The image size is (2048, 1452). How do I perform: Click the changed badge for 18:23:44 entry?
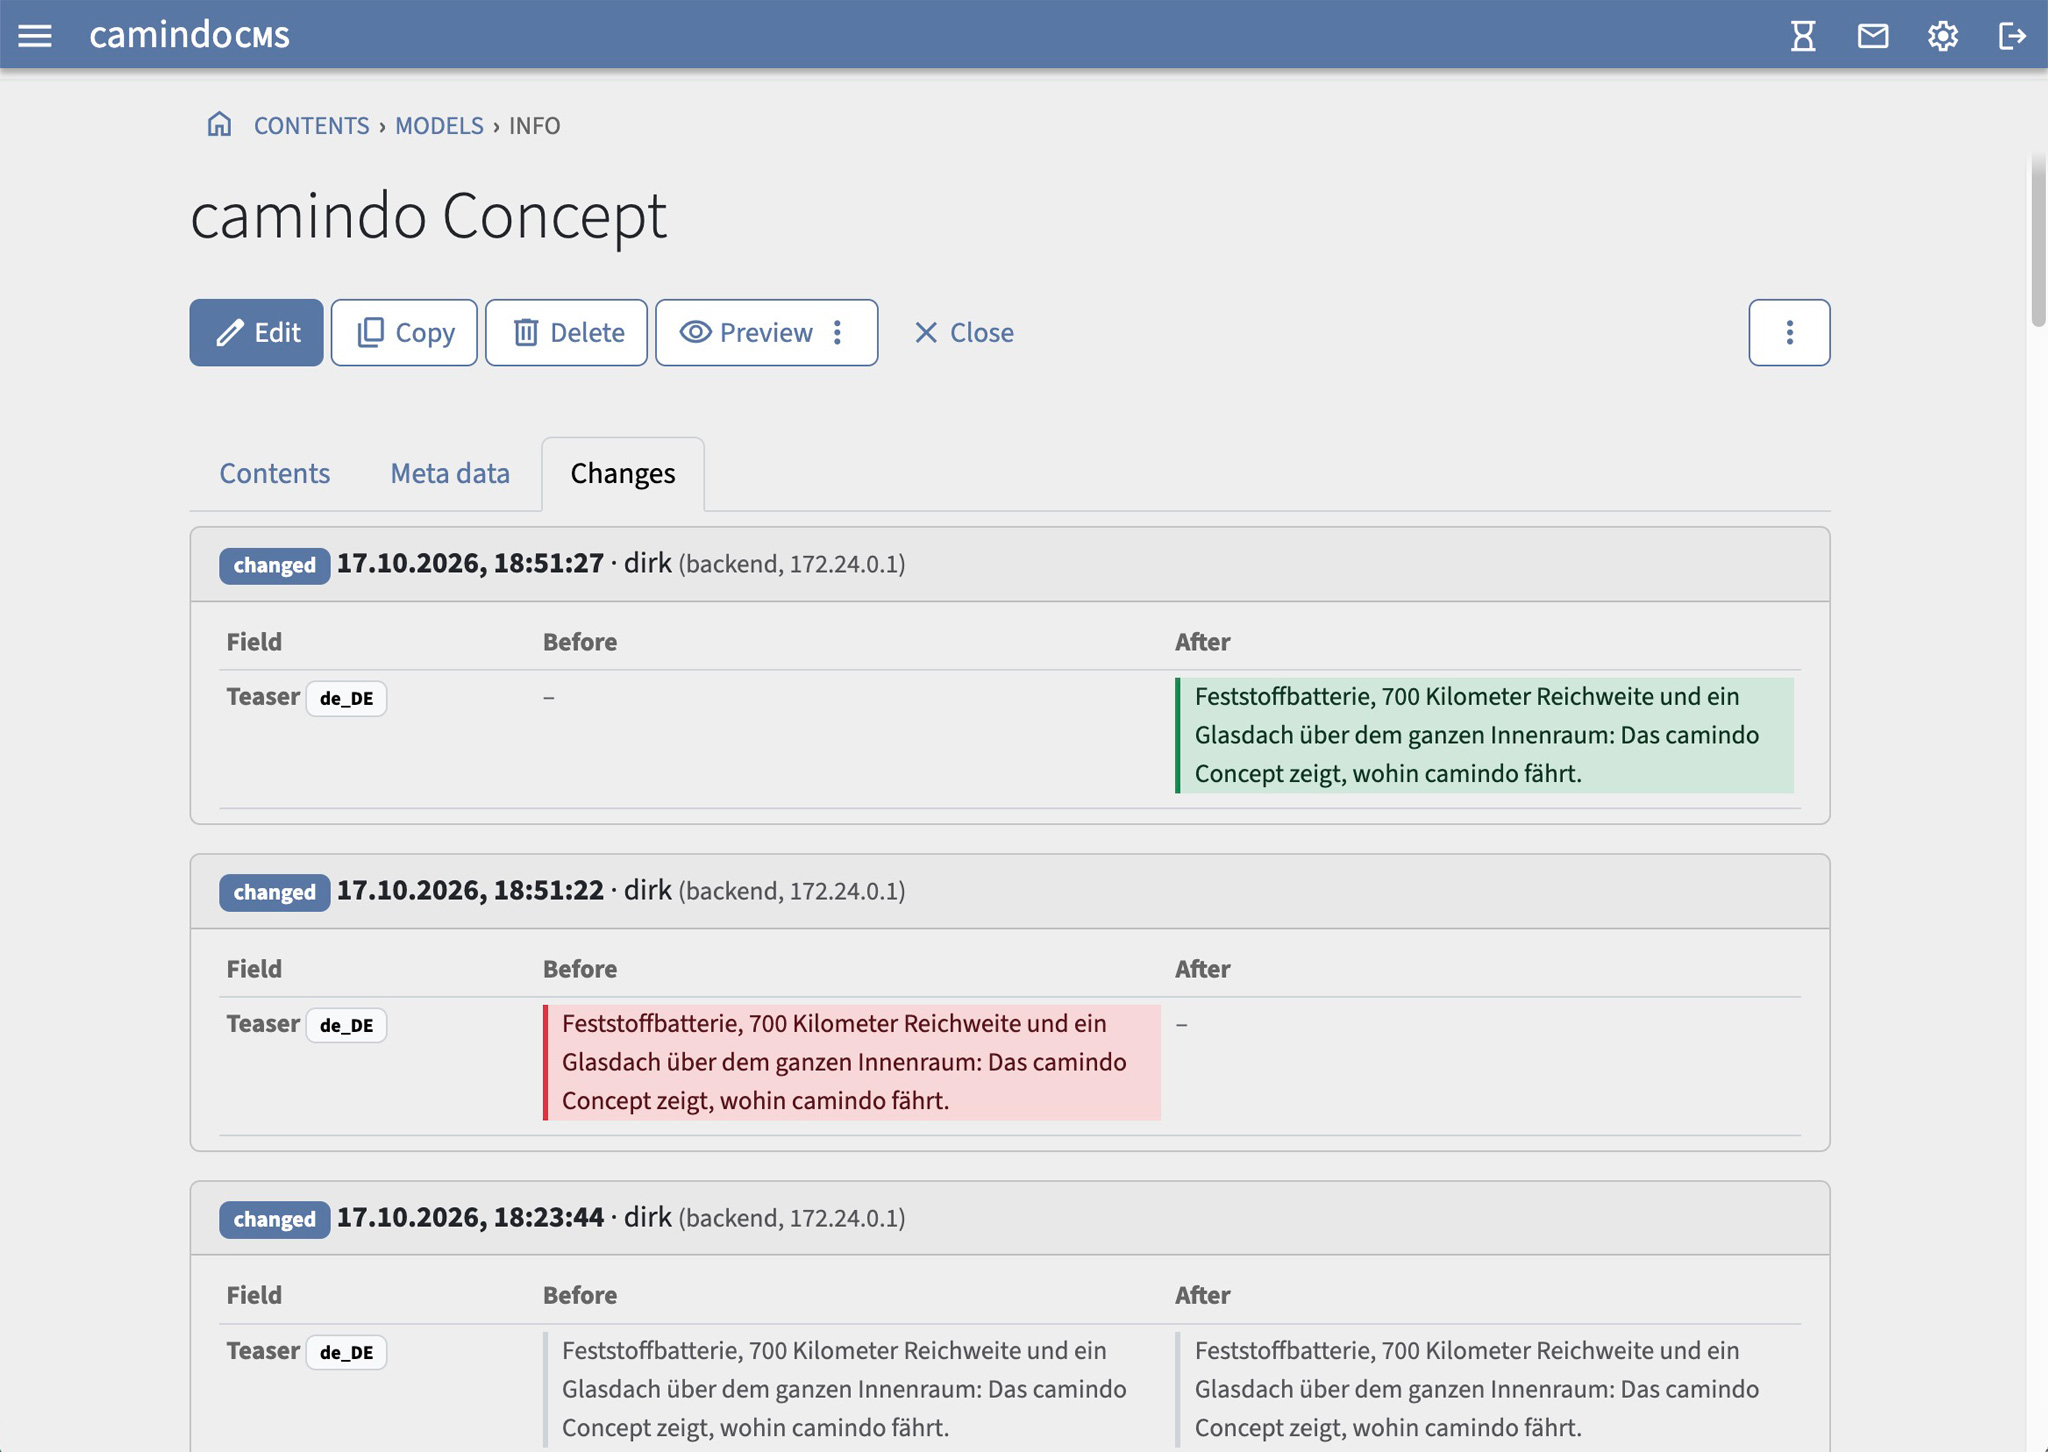pyautogui.click(x=275, y=1219)
